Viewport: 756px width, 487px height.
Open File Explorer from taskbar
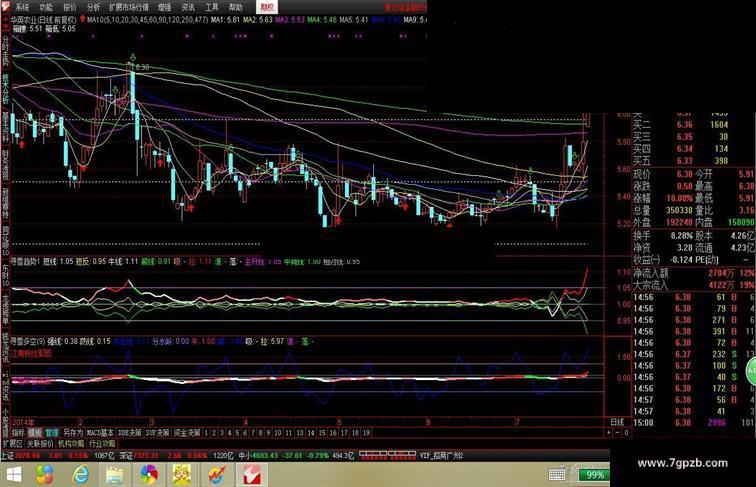(x=115, y=475)
